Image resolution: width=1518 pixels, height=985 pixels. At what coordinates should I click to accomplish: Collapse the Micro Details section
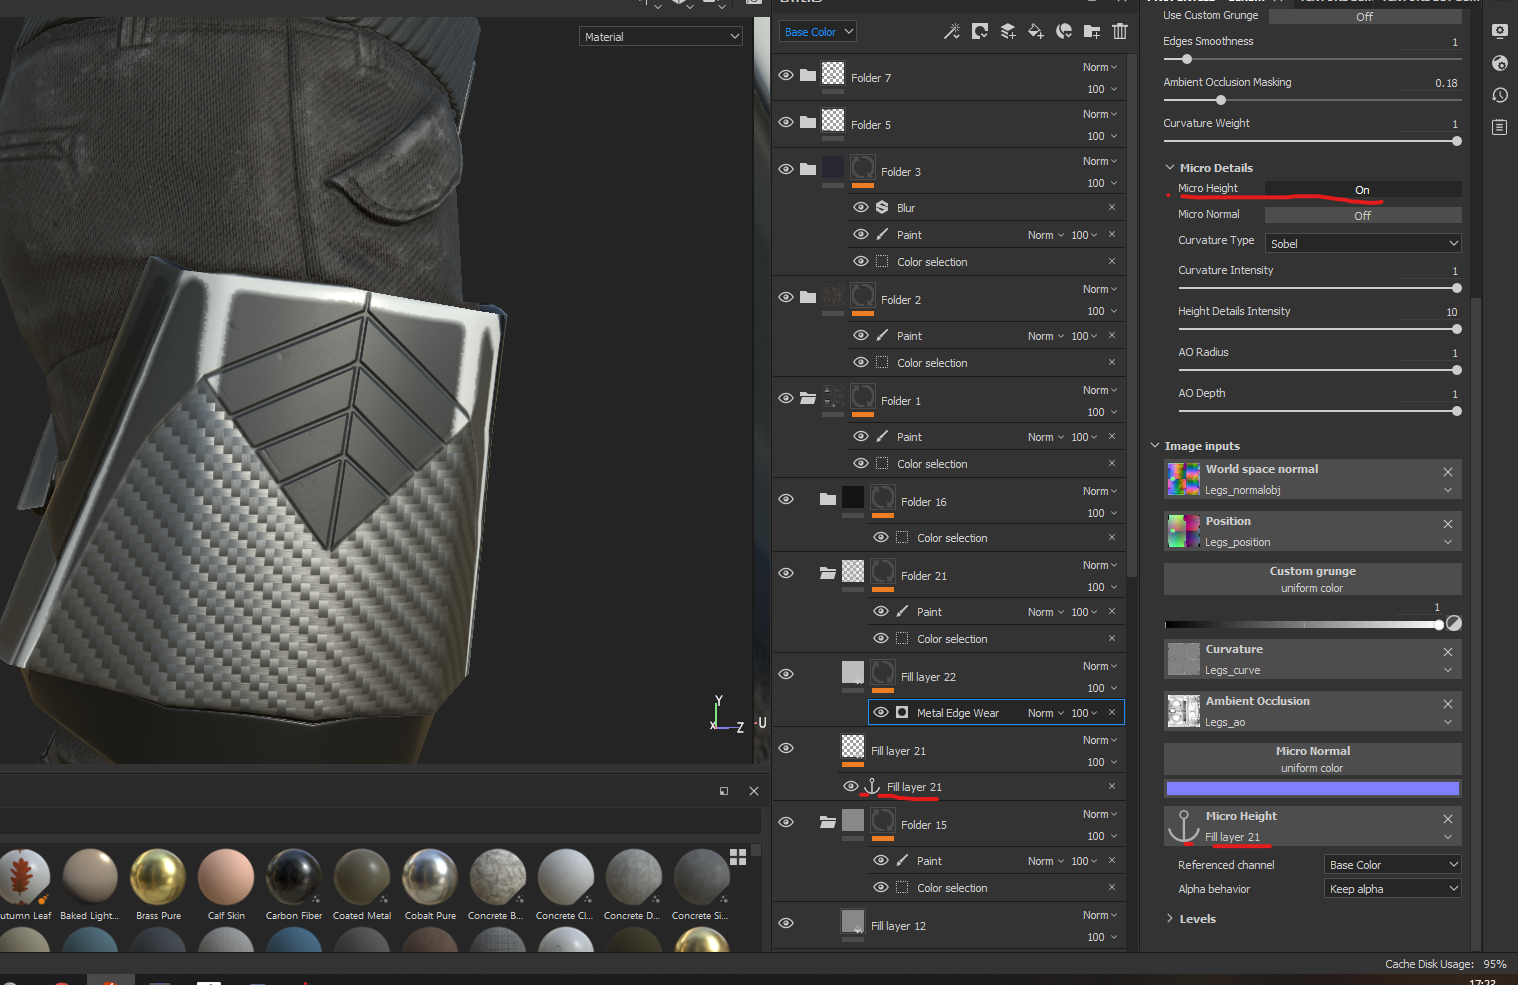click(x=1170, y=168)
